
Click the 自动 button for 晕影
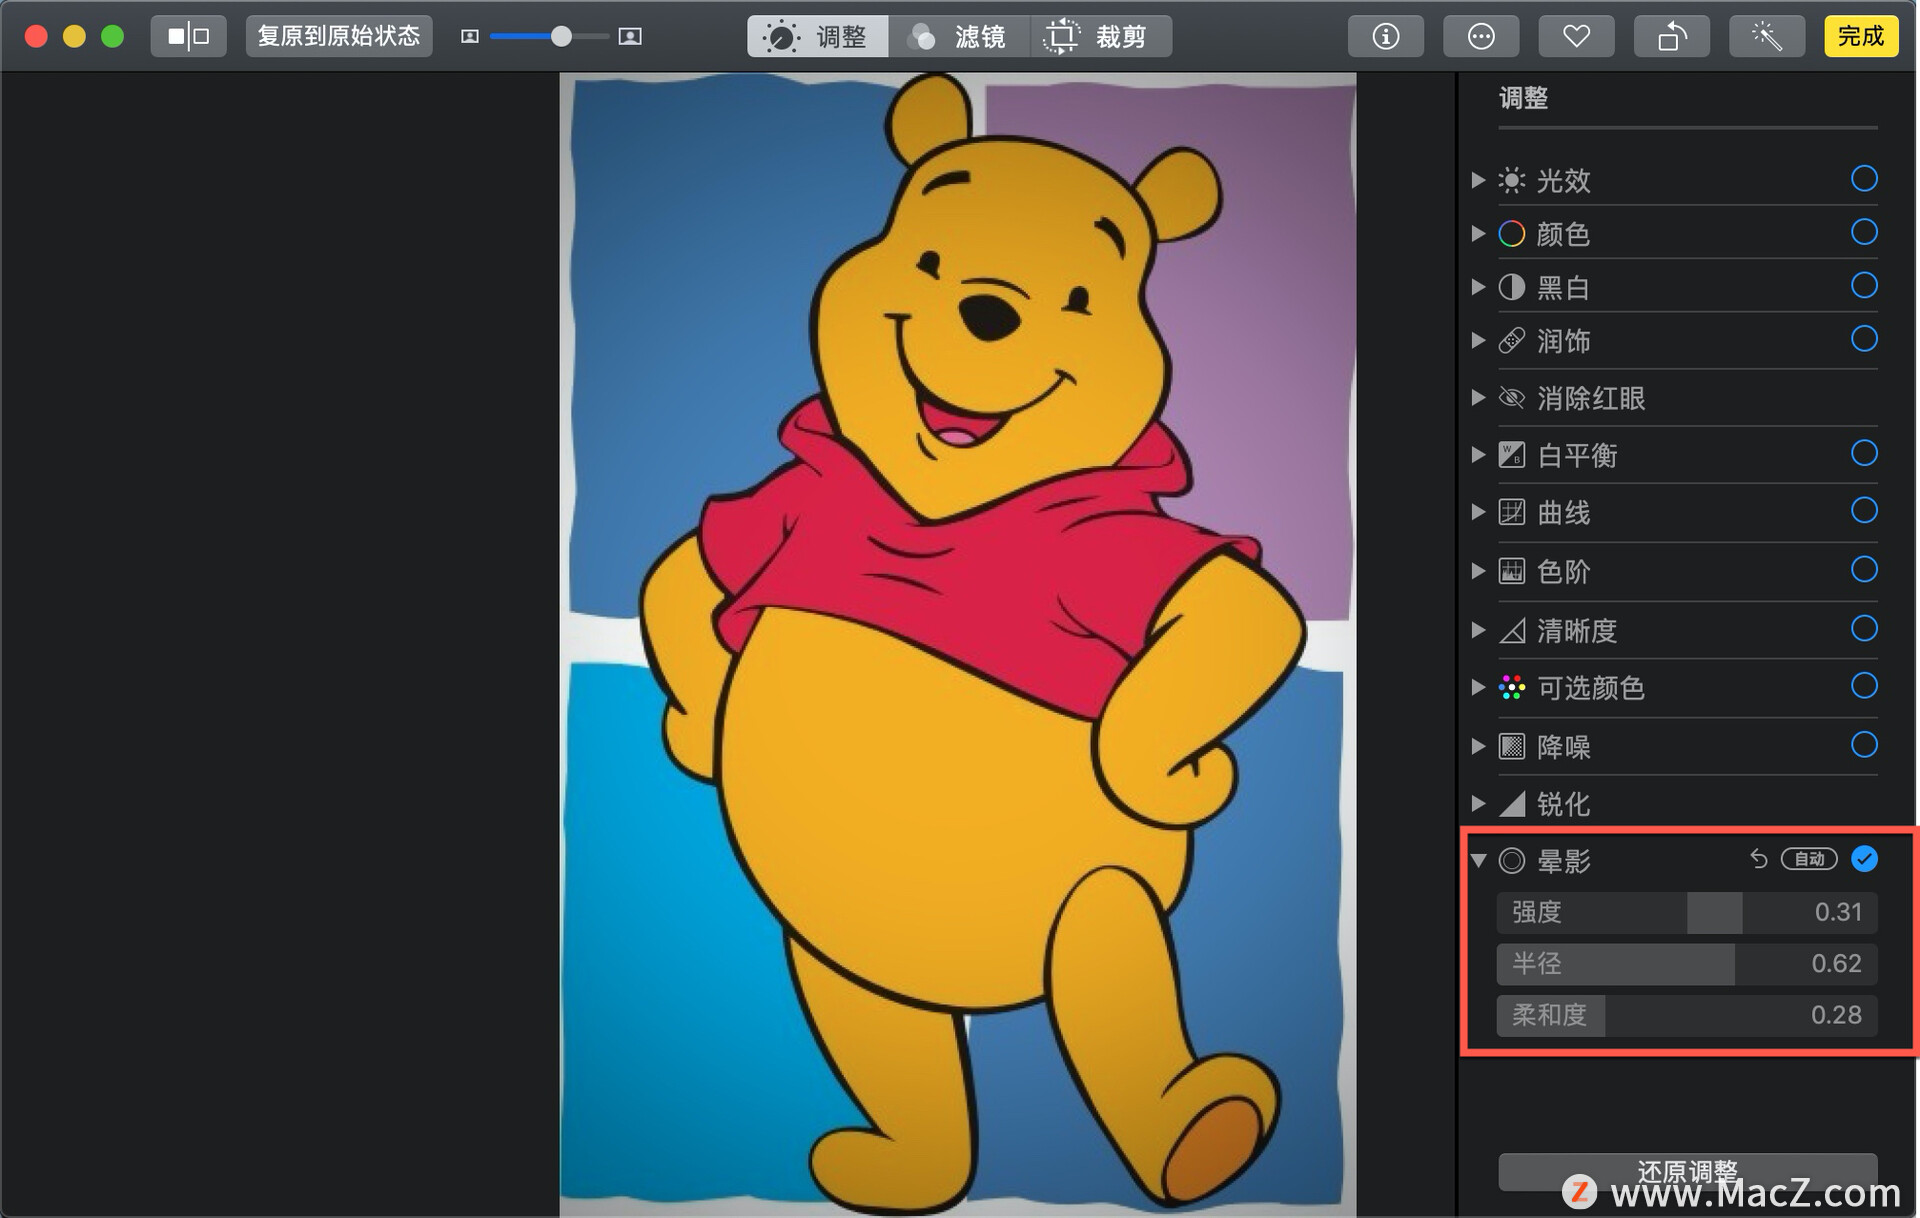point(1809,859)
